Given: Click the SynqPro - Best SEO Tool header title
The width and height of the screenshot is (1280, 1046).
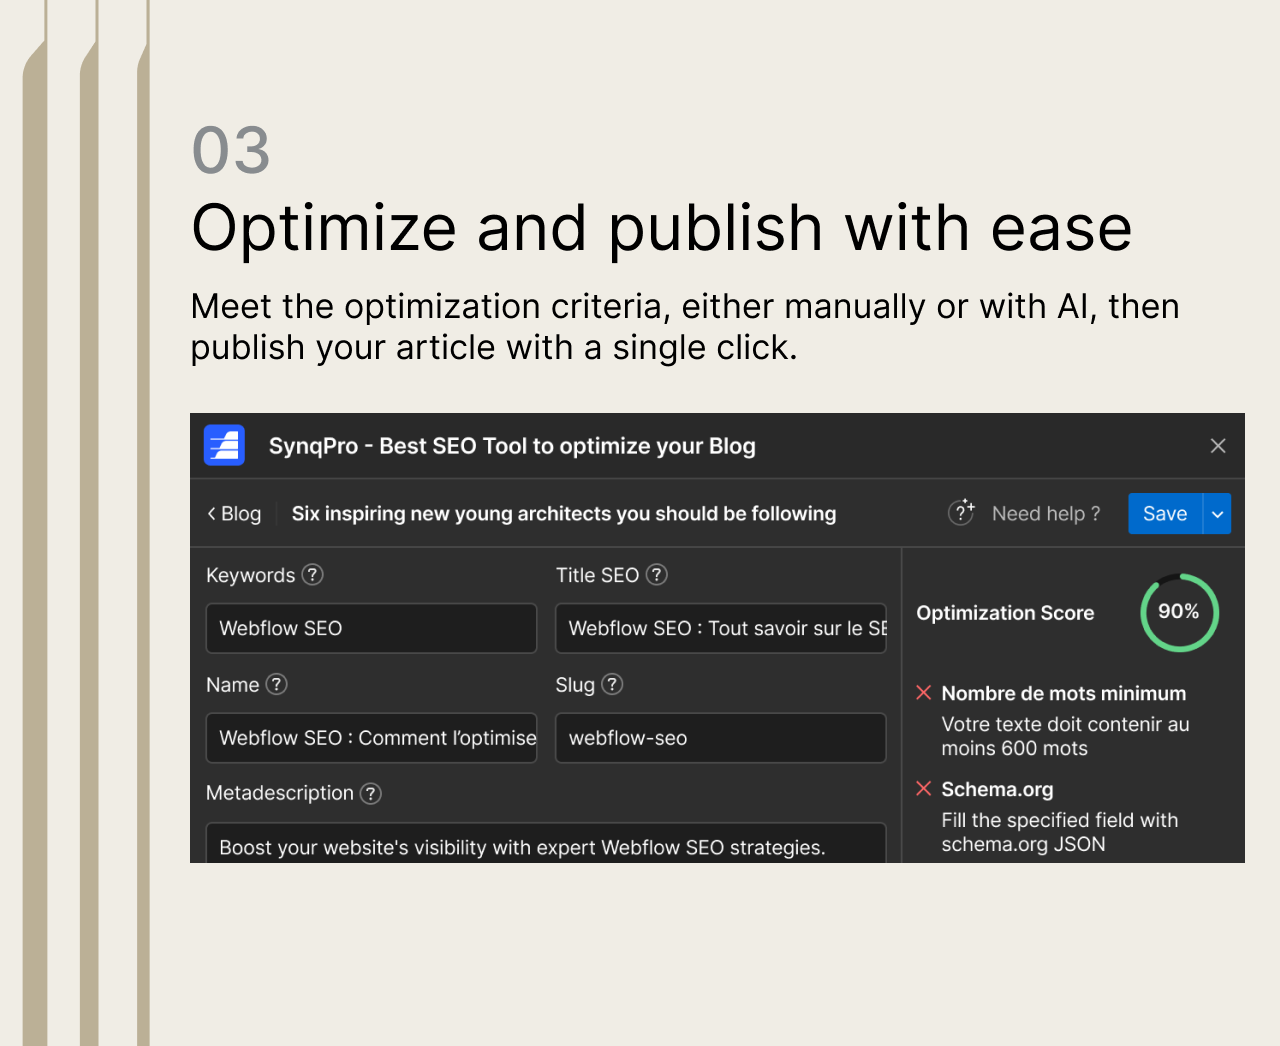Looking at the screenshot, I should coord(512,446).
